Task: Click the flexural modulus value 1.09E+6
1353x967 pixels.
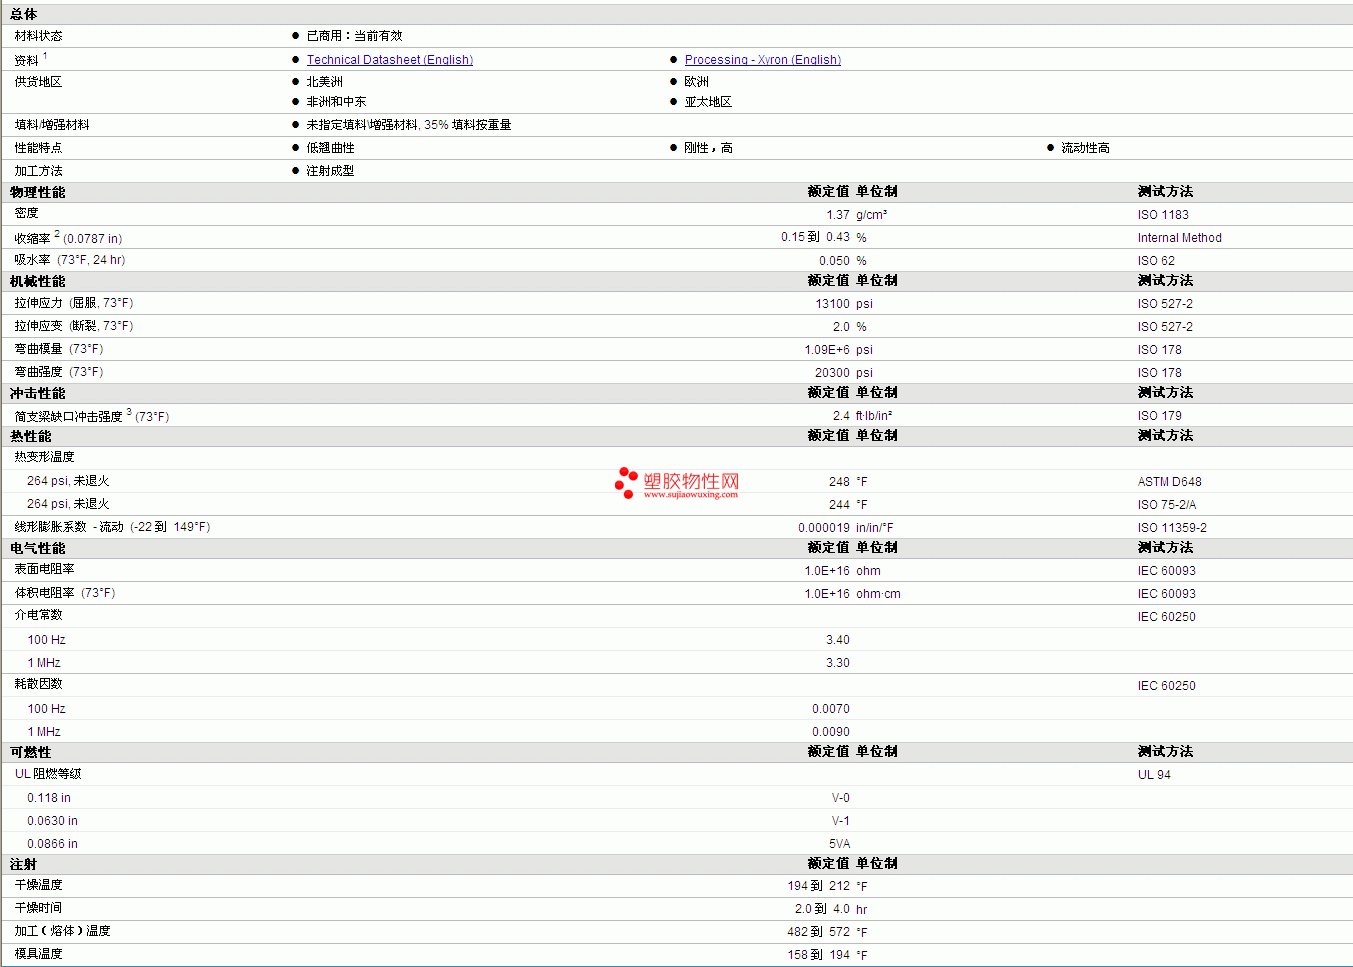Action: 828,350
